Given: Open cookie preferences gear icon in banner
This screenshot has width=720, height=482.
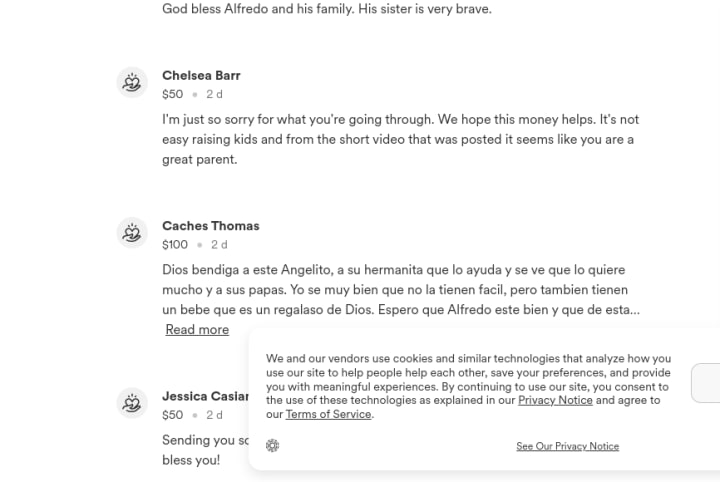Looking at the screenshot, I should click(x=273, y=446).
